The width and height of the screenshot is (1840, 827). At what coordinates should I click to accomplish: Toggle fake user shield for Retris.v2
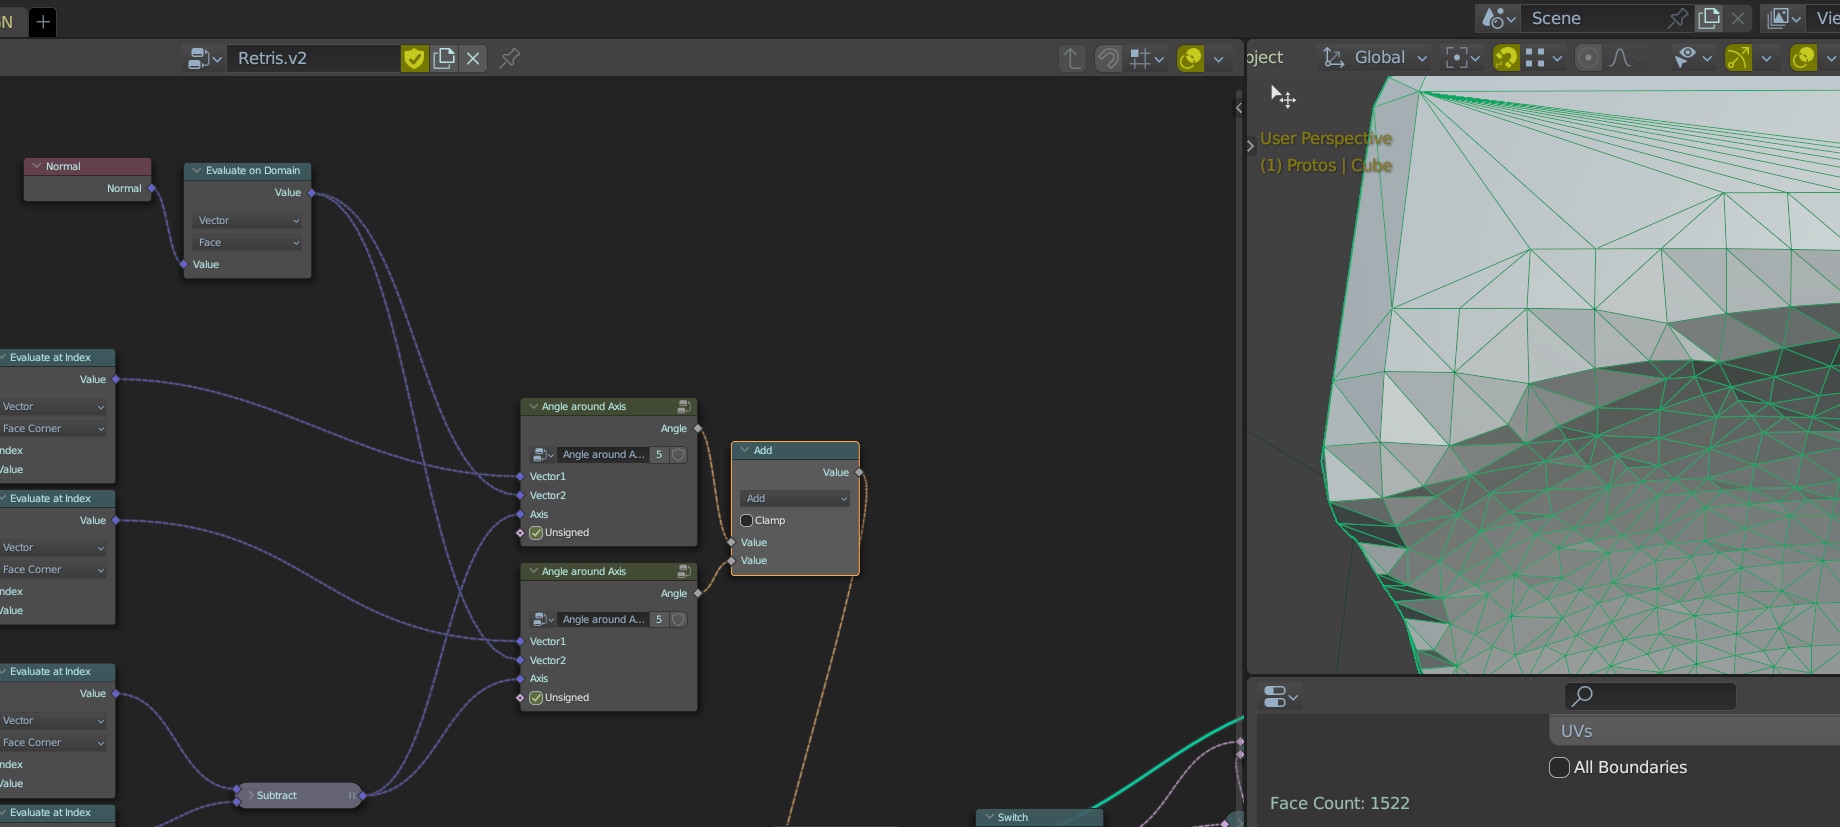tap(414, 59)
